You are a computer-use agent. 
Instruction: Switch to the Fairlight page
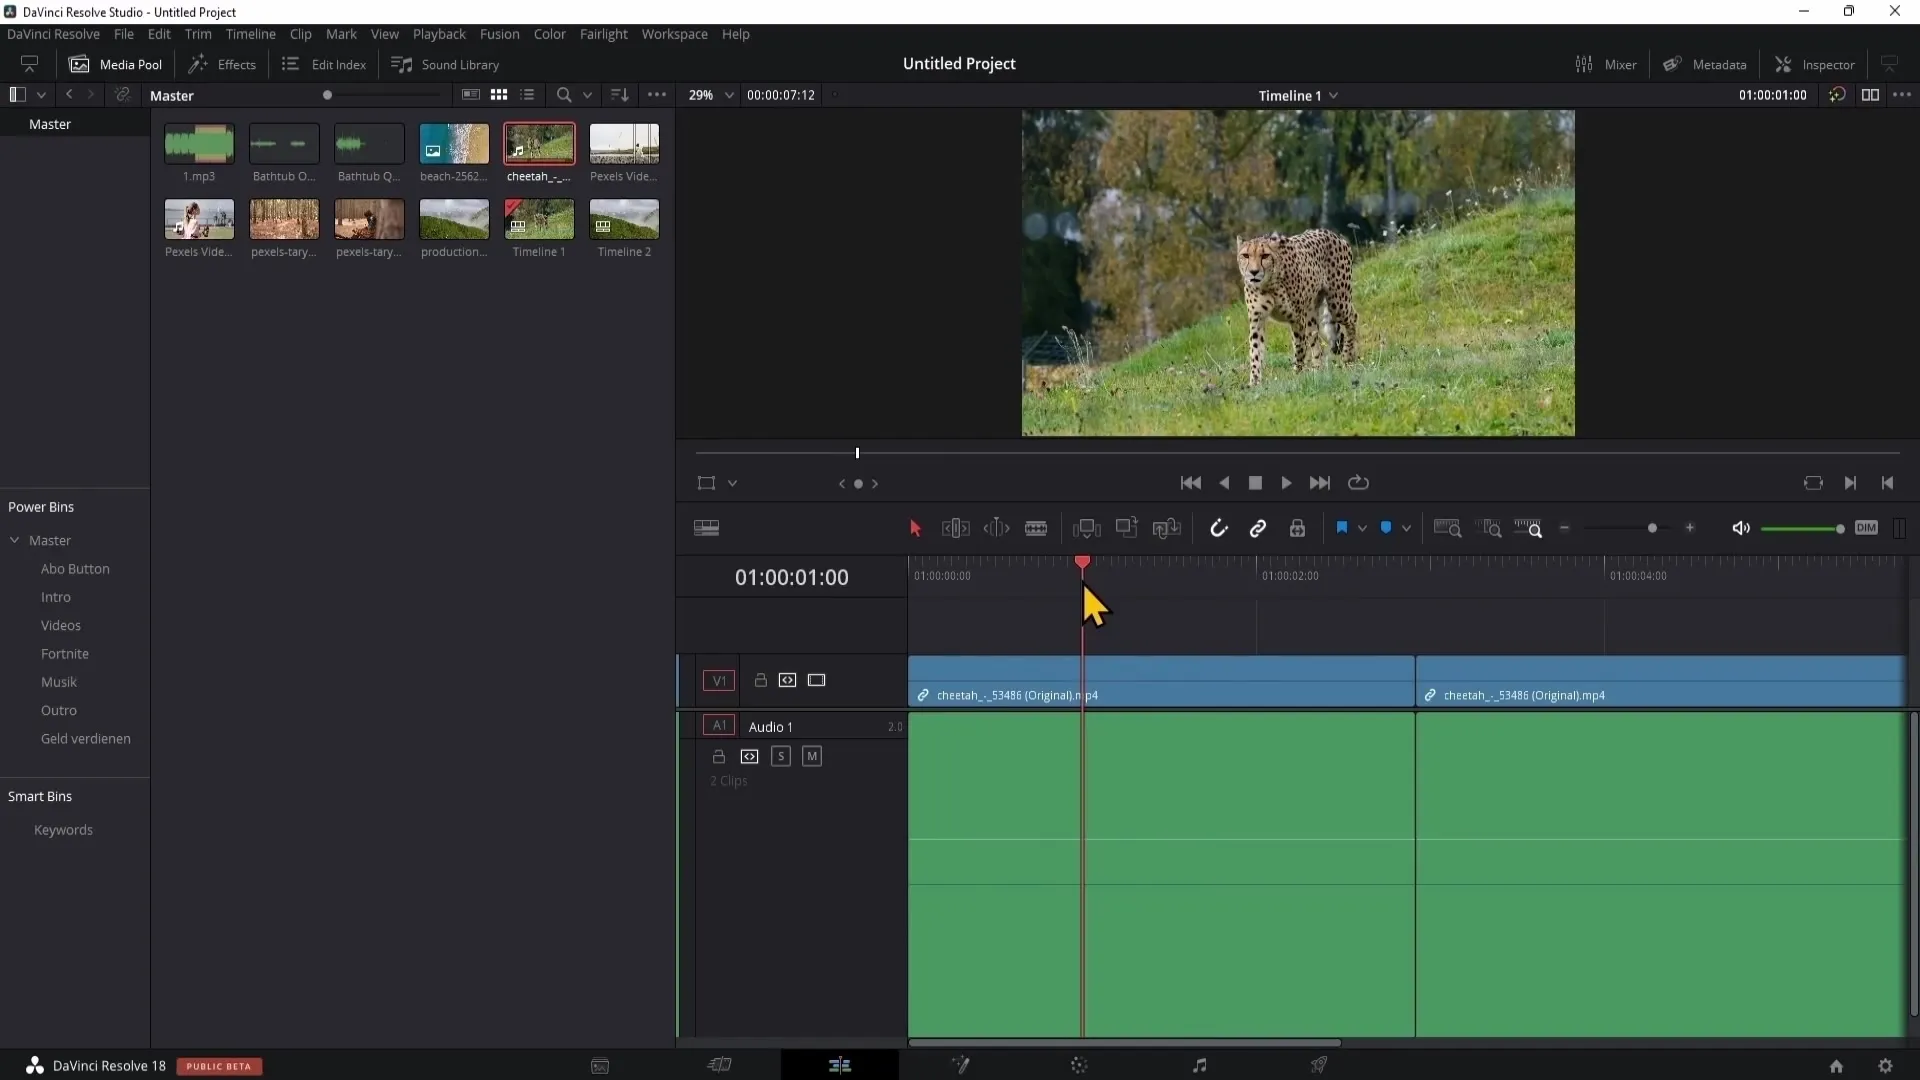coord(1199,1066)
